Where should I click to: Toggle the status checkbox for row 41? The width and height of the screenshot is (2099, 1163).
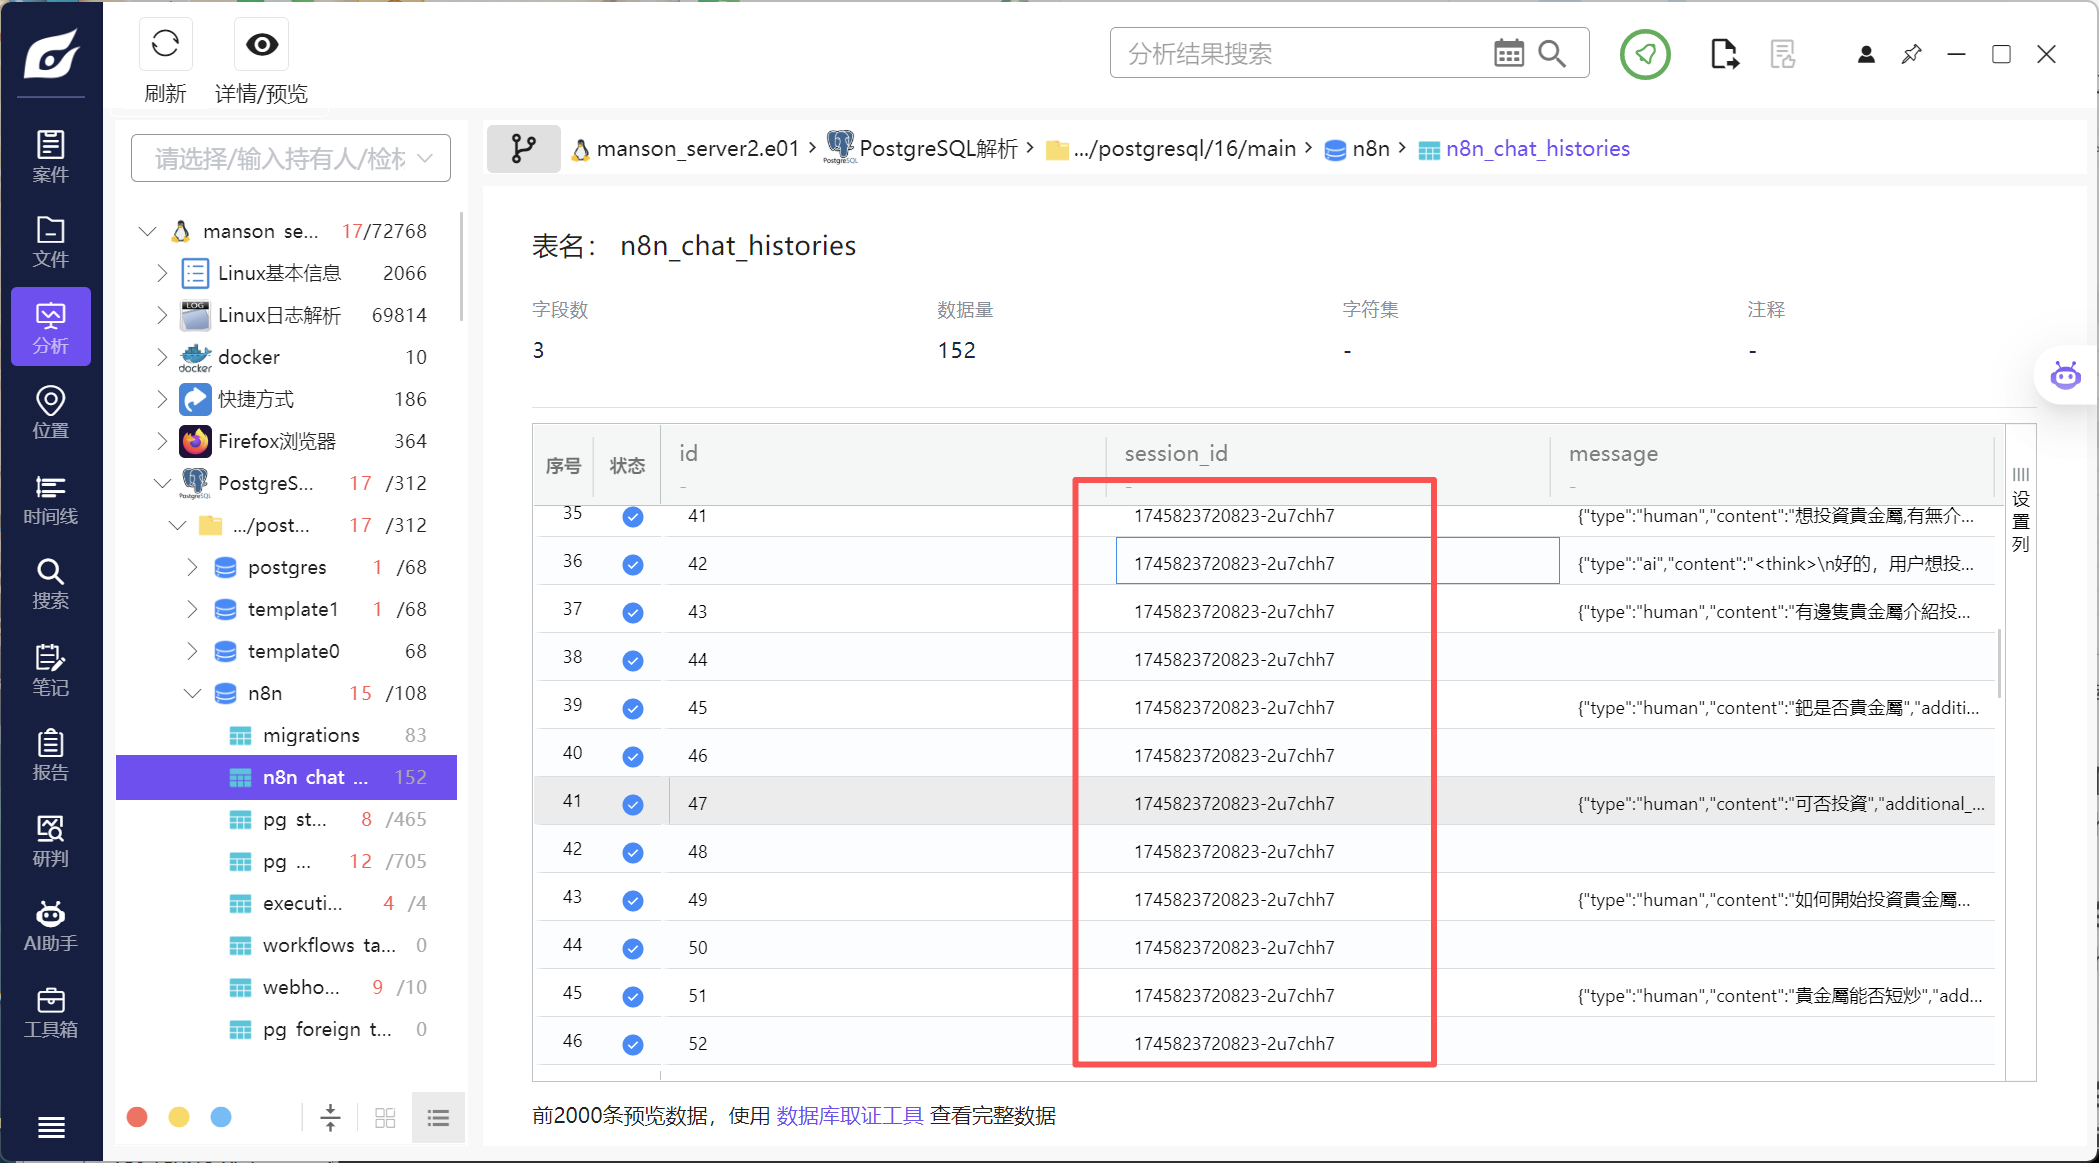point(632,804)
